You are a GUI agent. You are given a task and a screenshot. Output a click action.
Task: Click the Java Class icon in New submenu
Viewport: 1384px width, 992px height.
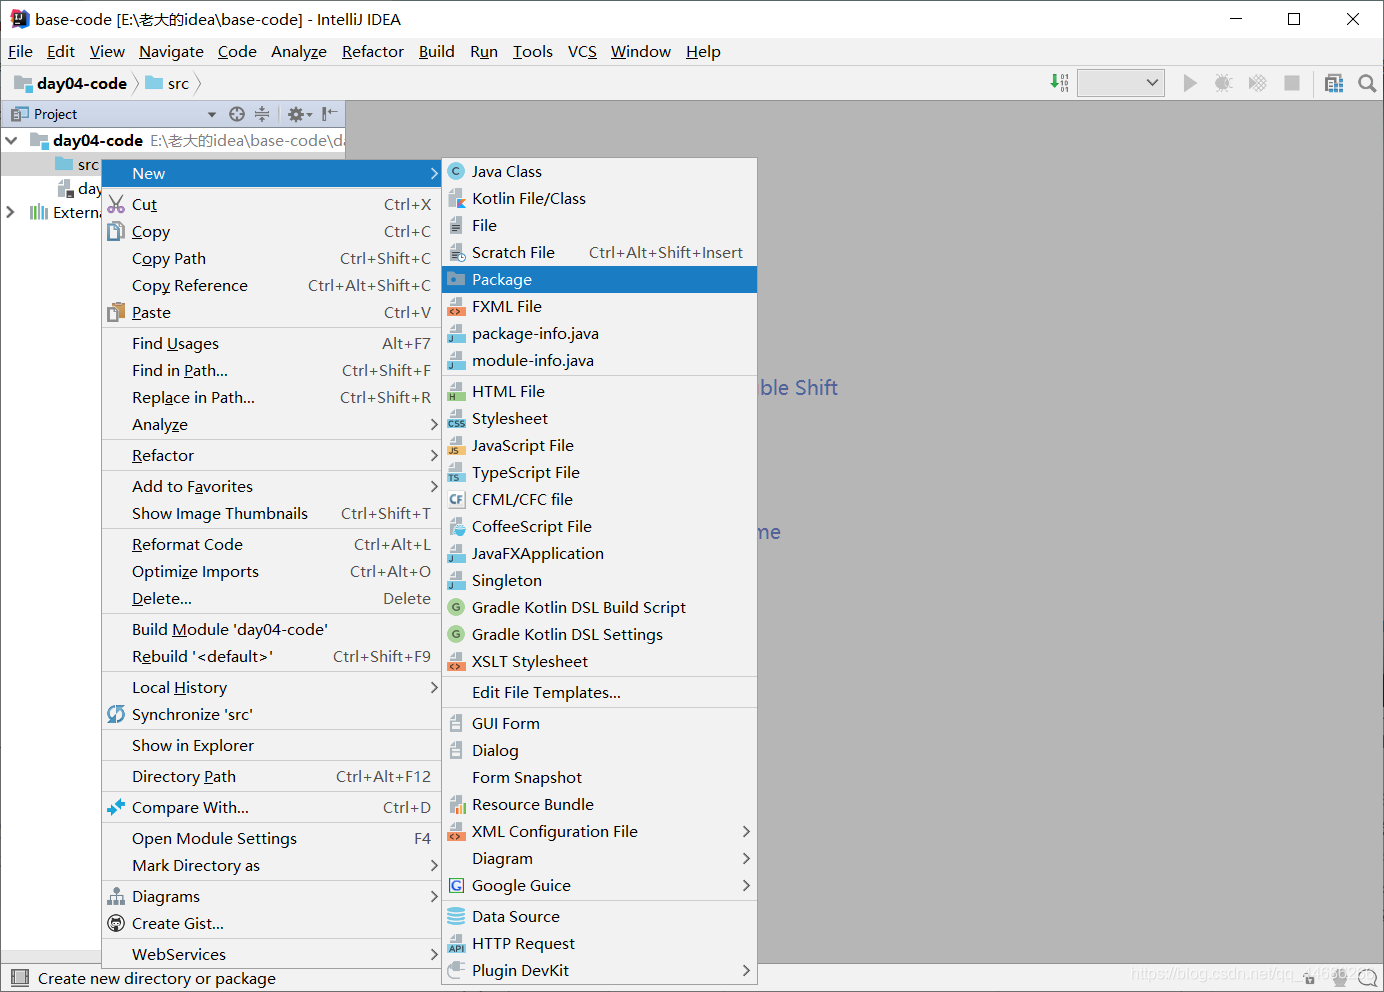(x=456, y=172)
